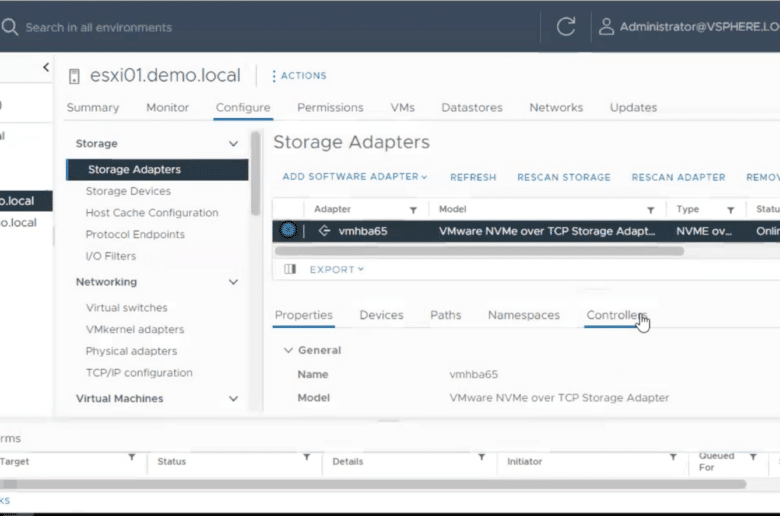This screenshot has height=516, width=780.
Task: Click the Adapter column header
Action: (x=332, y=209)
